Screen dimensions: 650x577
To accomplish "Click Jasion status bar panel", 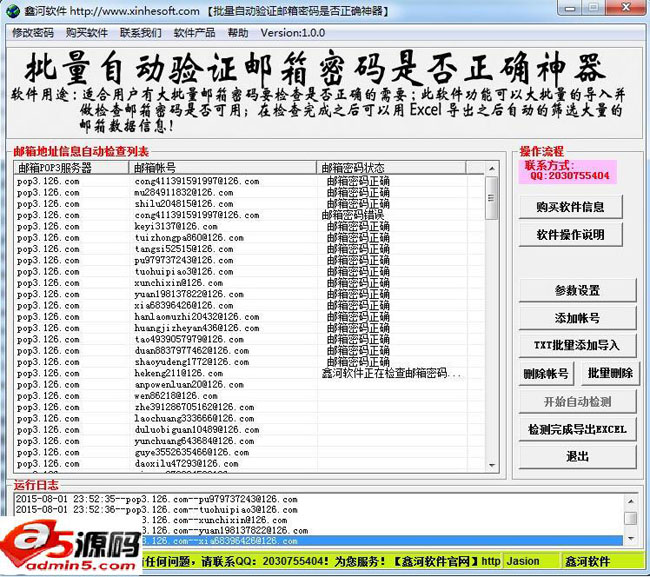I will (x=531, y=561).
